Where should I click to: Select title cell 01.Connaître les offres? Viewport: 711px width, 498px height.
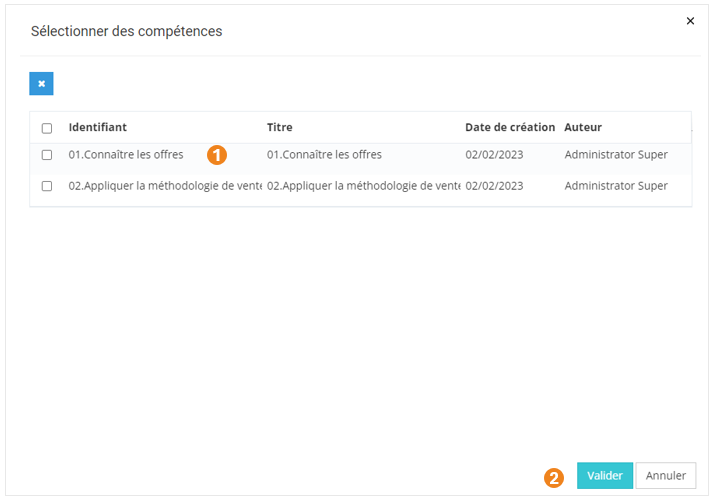coord(324,155)
